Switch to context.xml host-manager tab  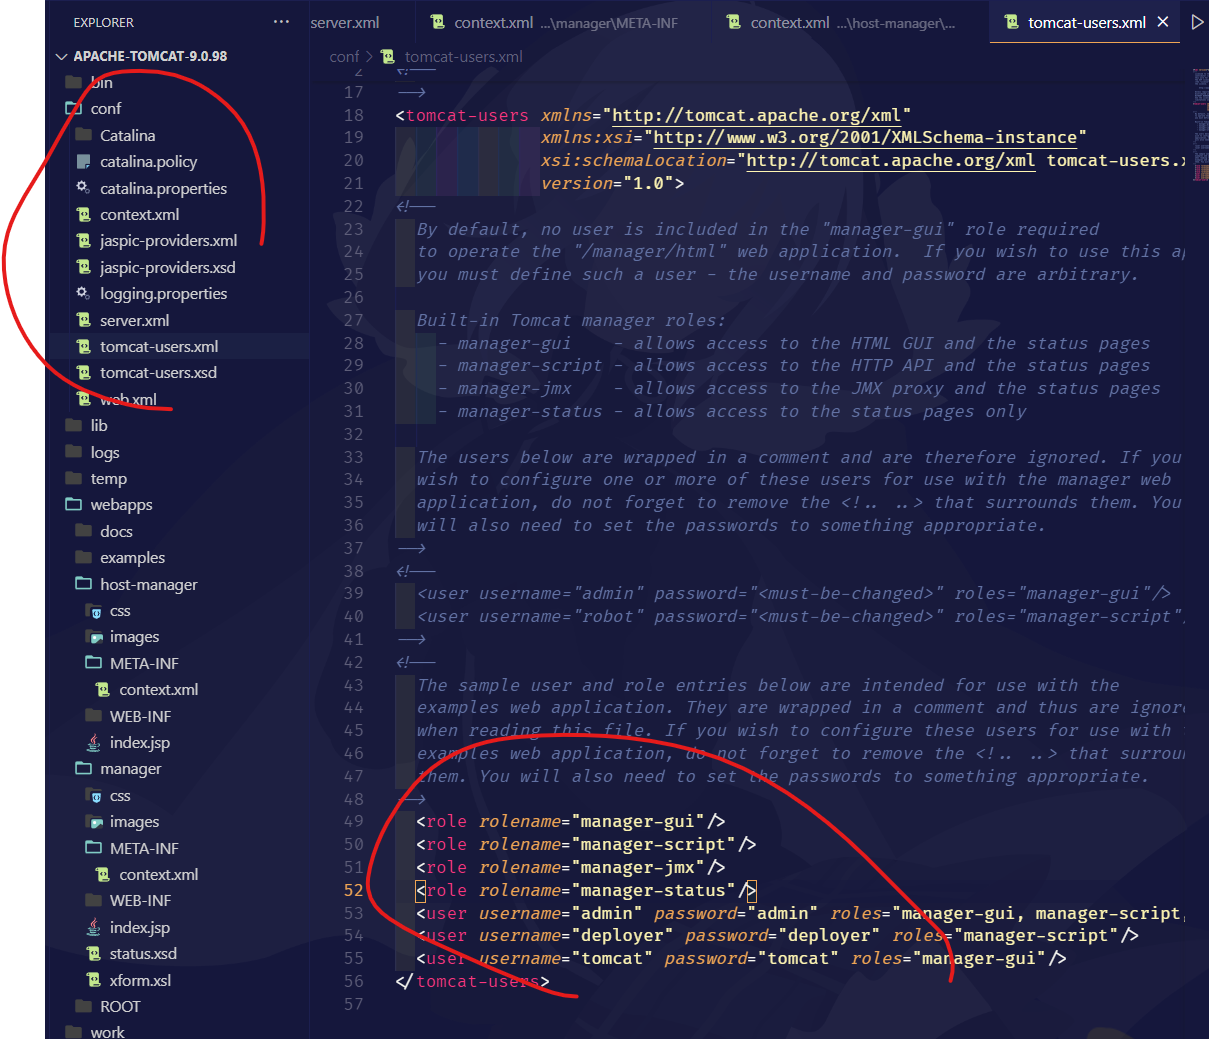coord(841,22)
